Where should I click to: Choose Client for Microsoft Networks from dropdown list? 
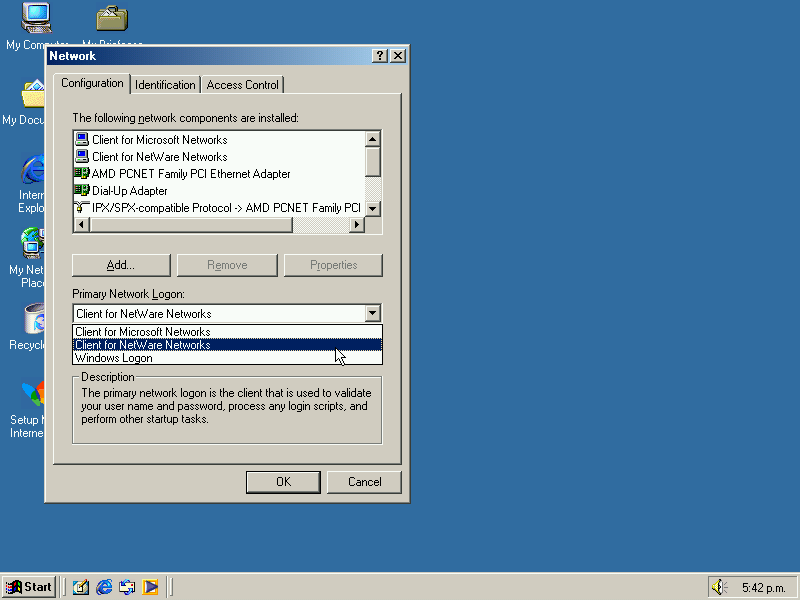[227, 332]
